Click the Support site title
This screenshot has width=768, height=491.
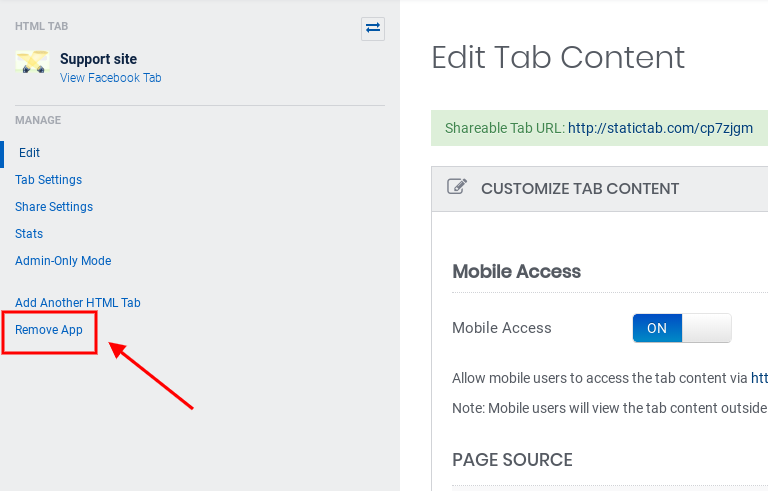[98, 59]
